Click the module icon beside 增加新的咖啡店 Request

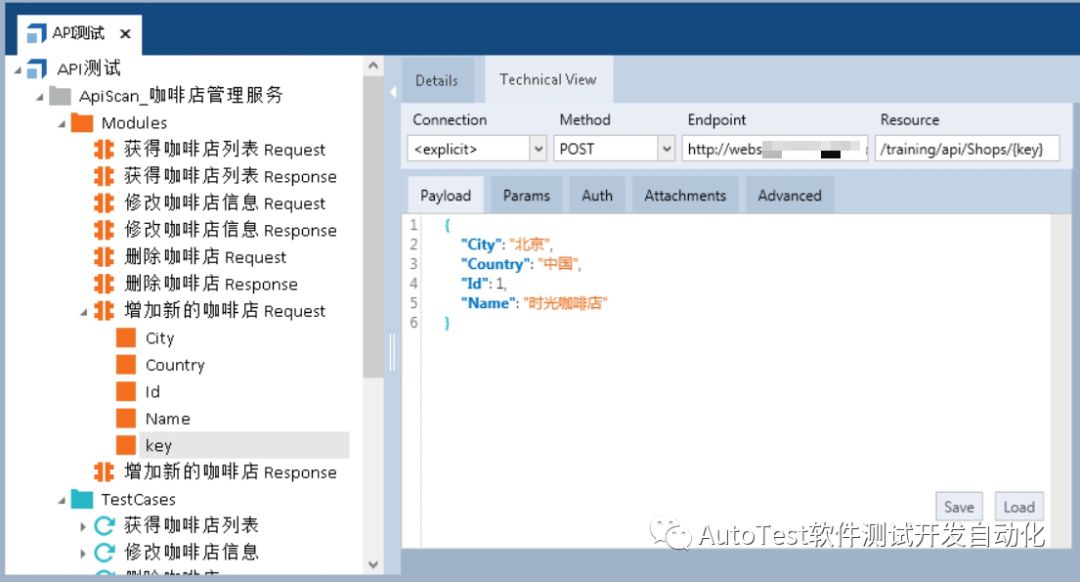[104, 310]
